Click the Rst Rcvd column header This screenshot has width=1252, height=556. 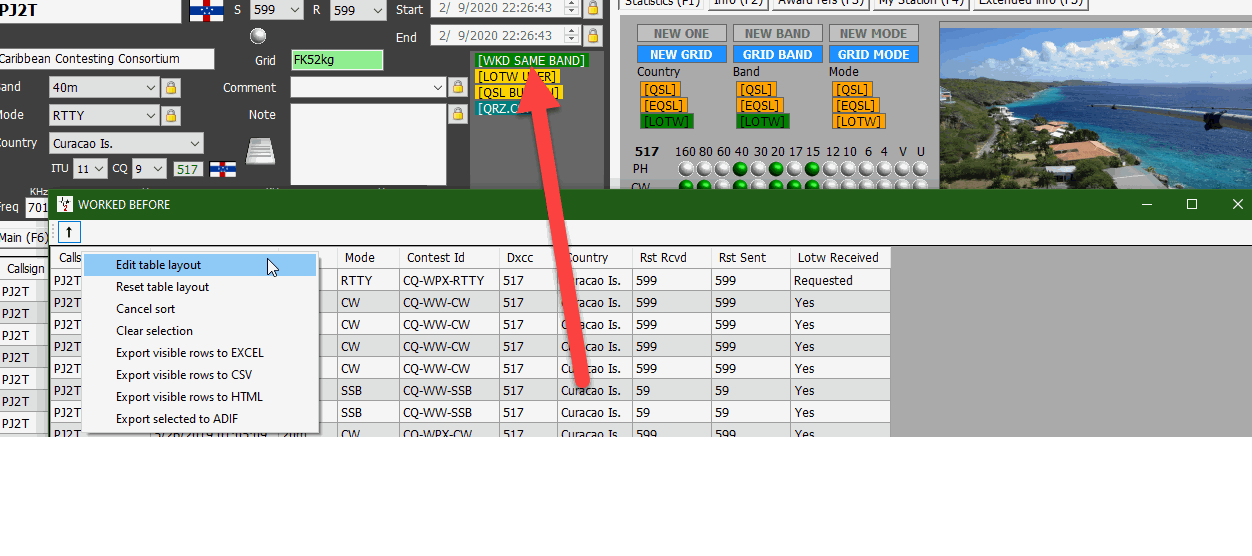click(672, 257)
